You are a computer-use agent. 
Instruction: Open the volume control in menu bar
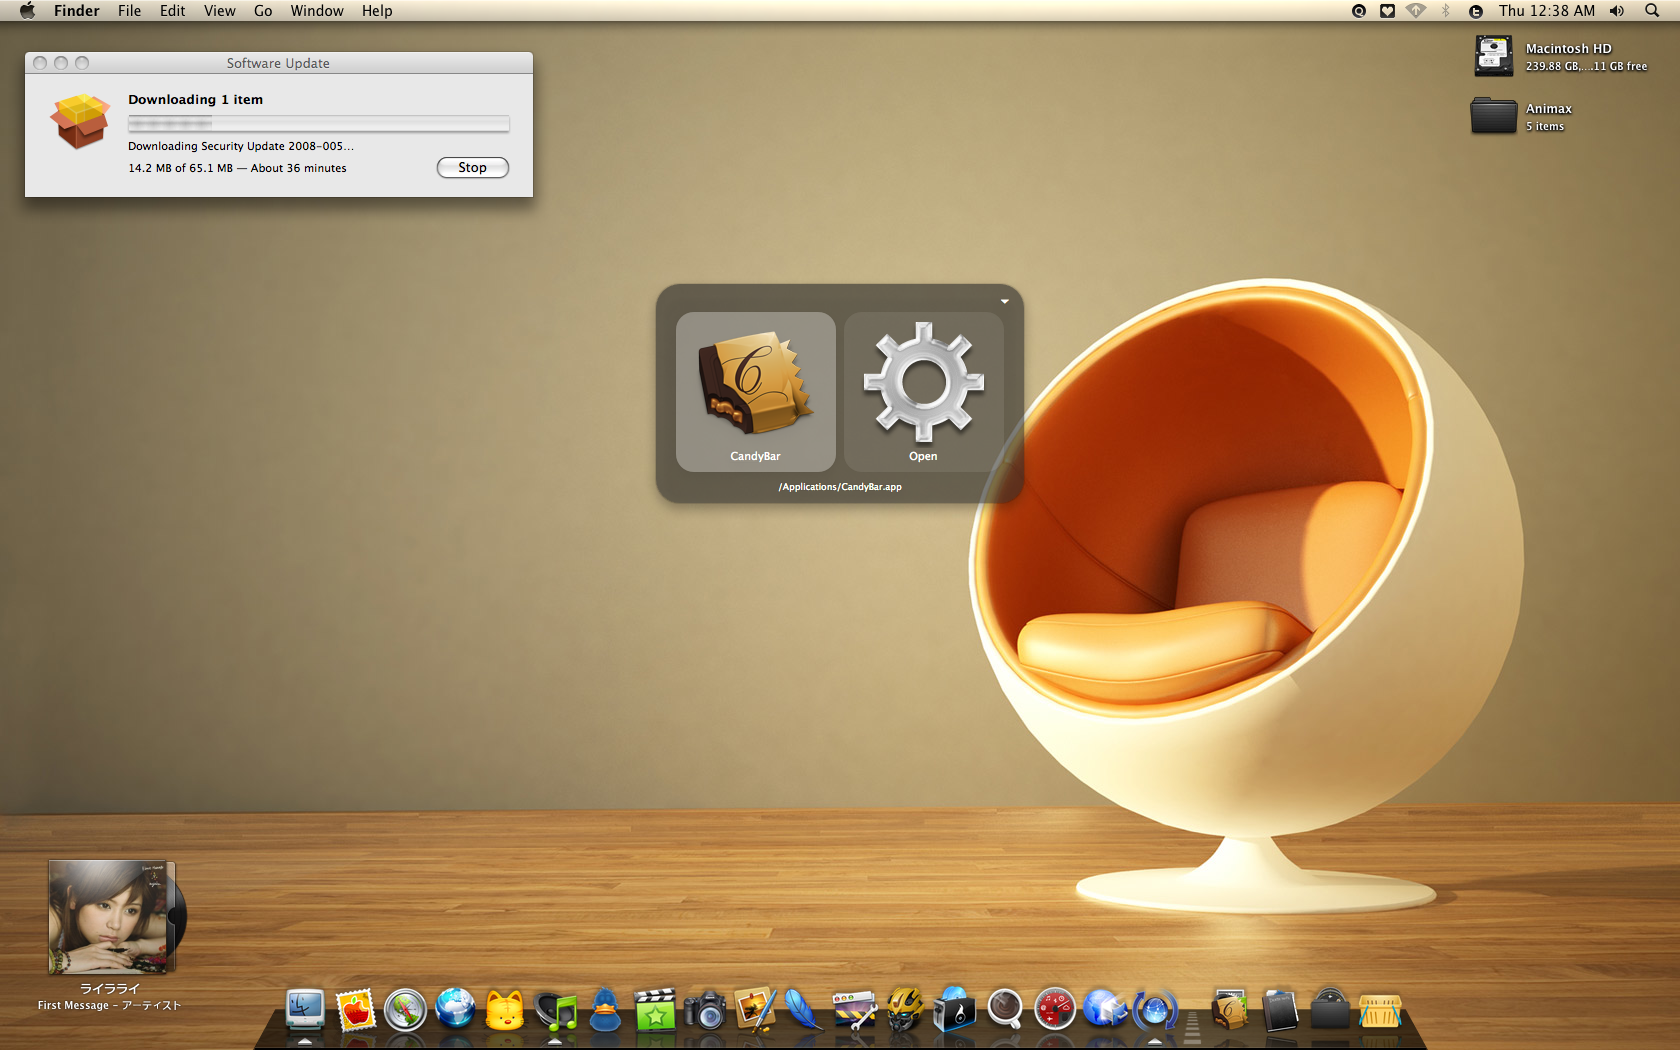1617,11
